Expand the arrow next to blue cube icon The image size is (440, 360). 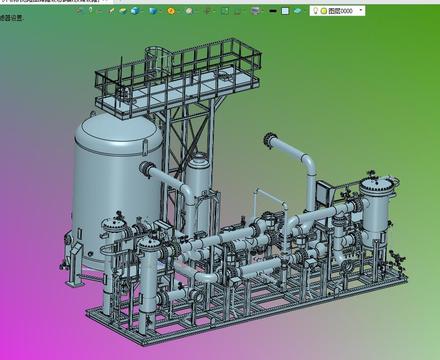pos(142,11)
